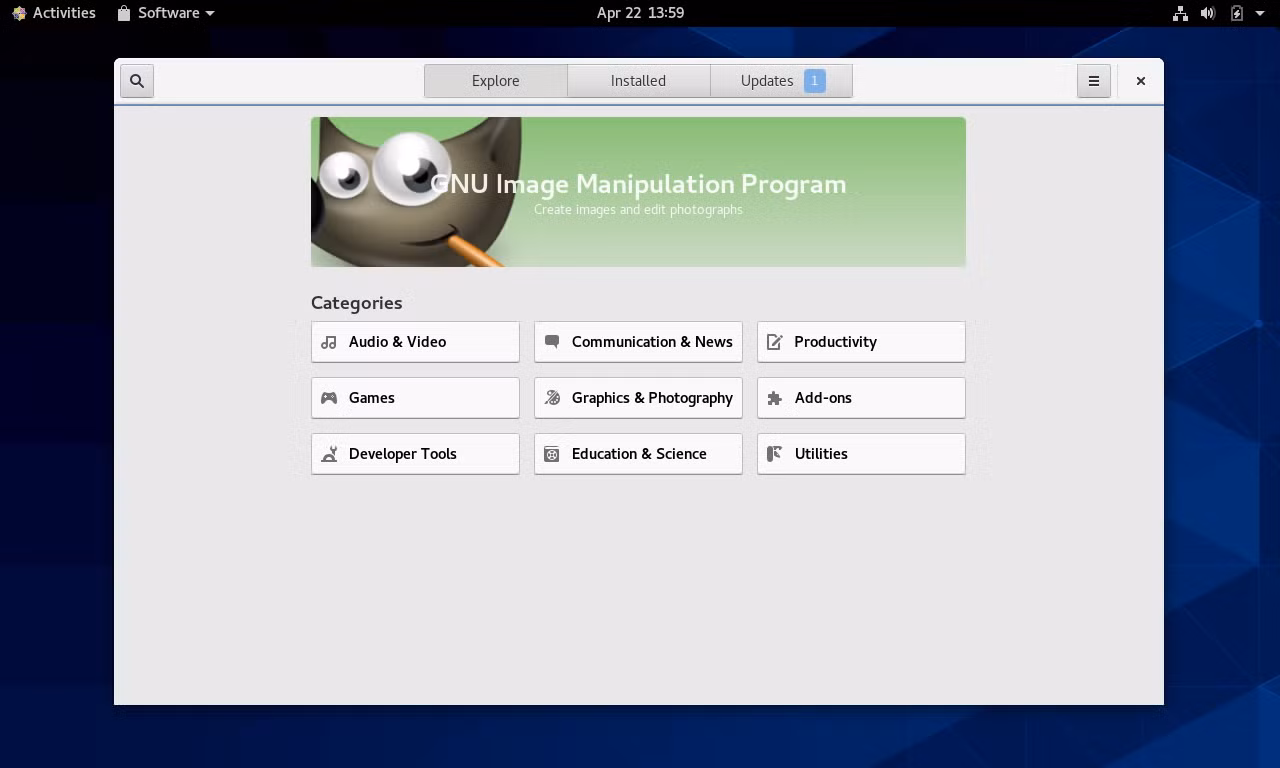Image resolution: width=1280 pixels, height=768 pixels.
Task: Switch to the Explore tab
Action: (x=496, y=81)
